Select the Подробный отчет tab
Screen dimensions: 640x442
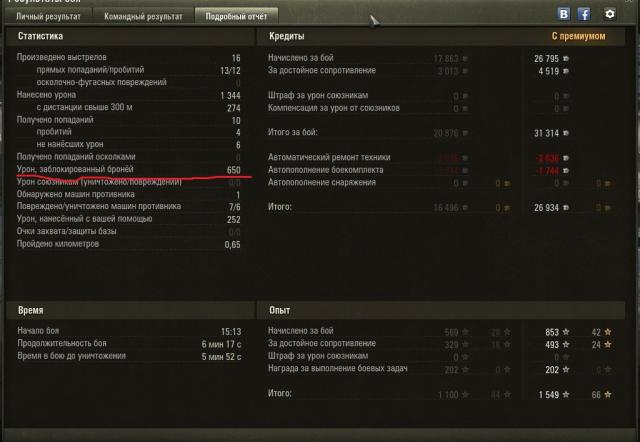click(236, 16)
